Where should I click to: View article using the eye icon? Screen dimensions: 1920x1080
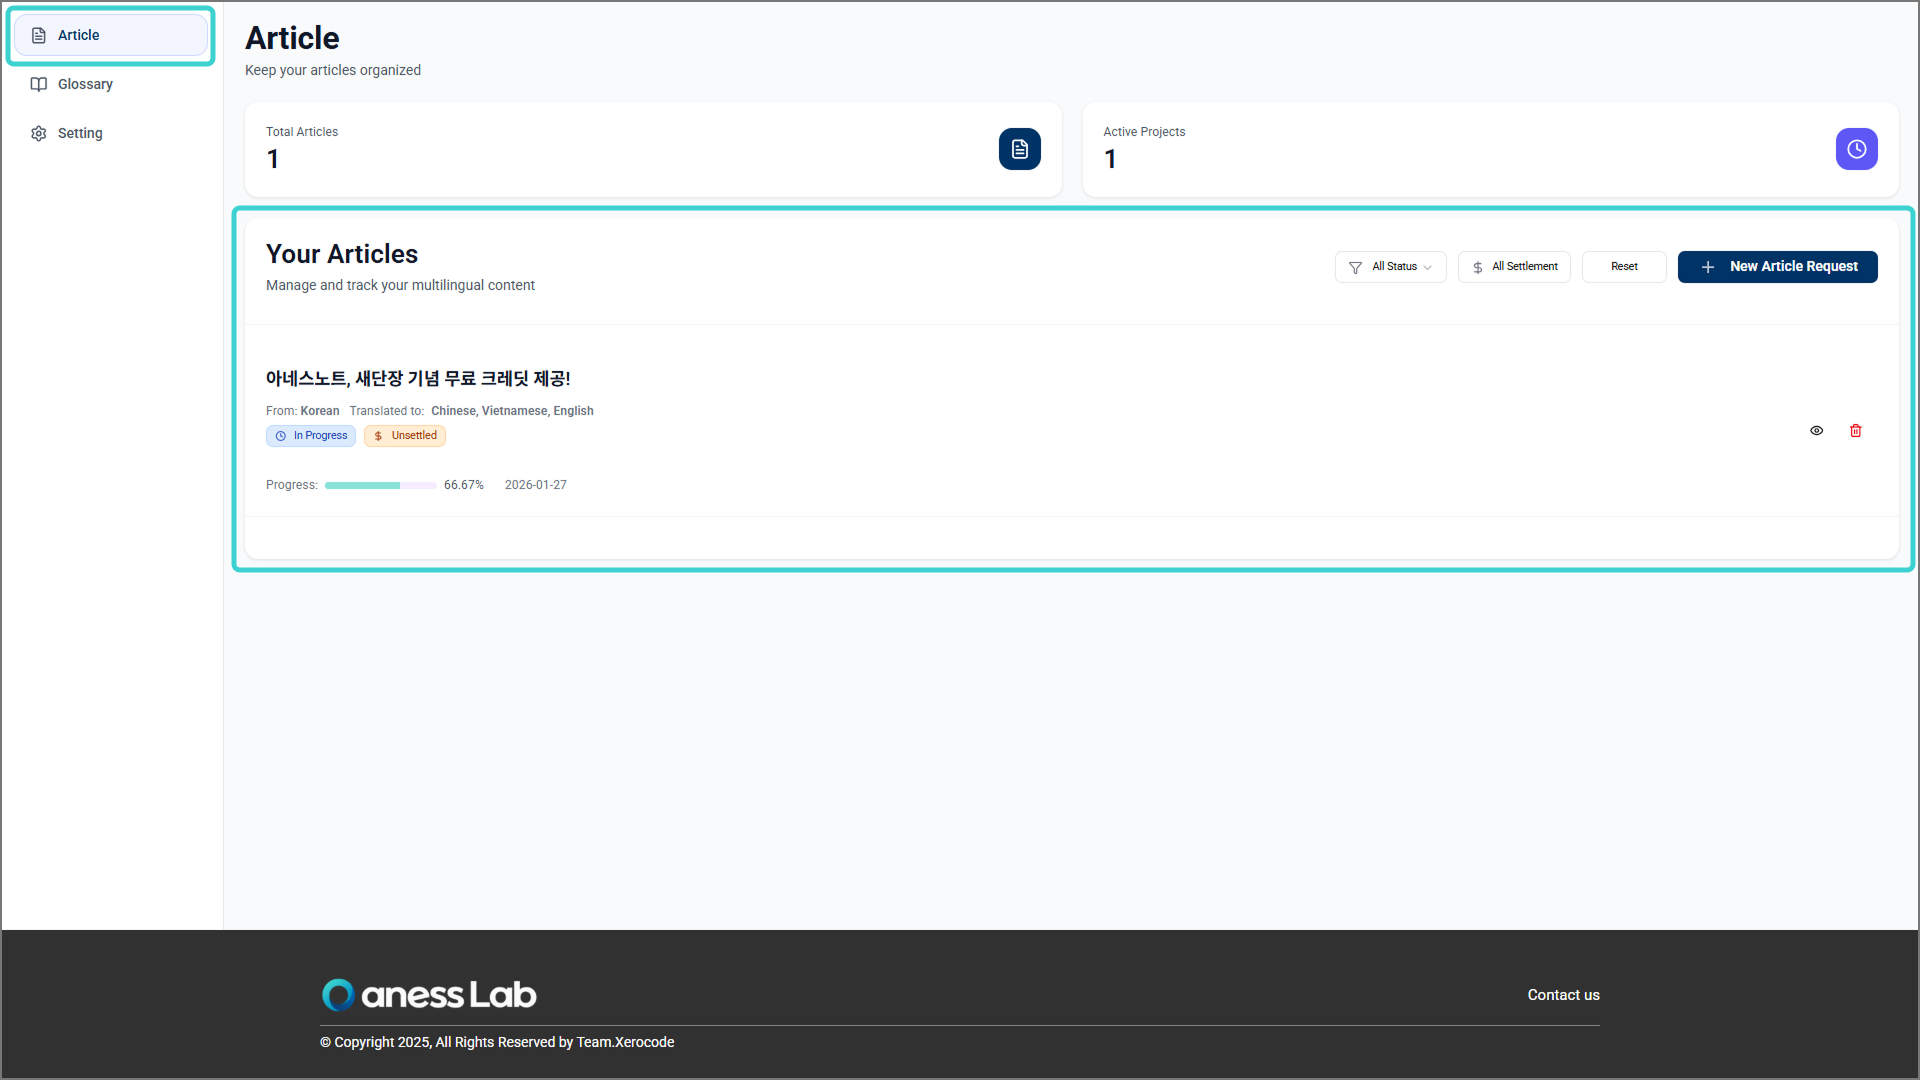tap(1817, 431)
